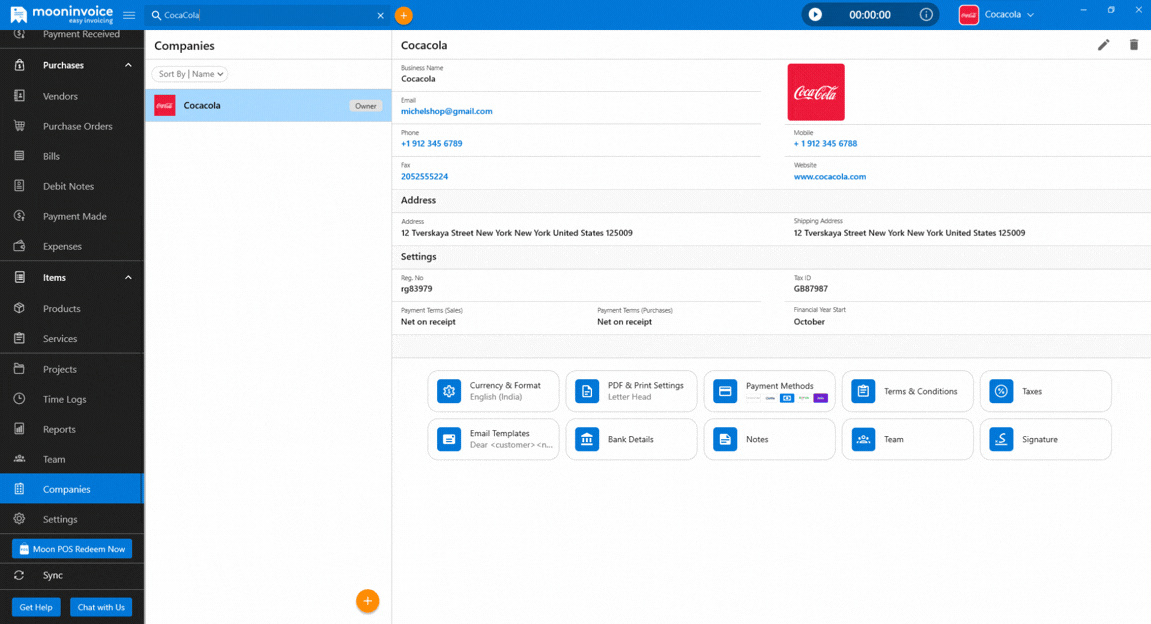
Task: Click the timer info icon
Action: tap(926, 15)
